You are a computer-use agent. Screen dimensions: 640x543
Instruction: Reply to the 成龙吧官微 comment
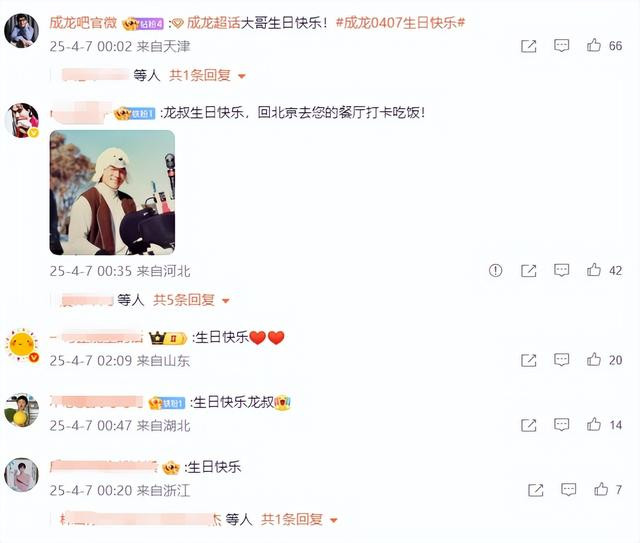click(x=562, y=45)
